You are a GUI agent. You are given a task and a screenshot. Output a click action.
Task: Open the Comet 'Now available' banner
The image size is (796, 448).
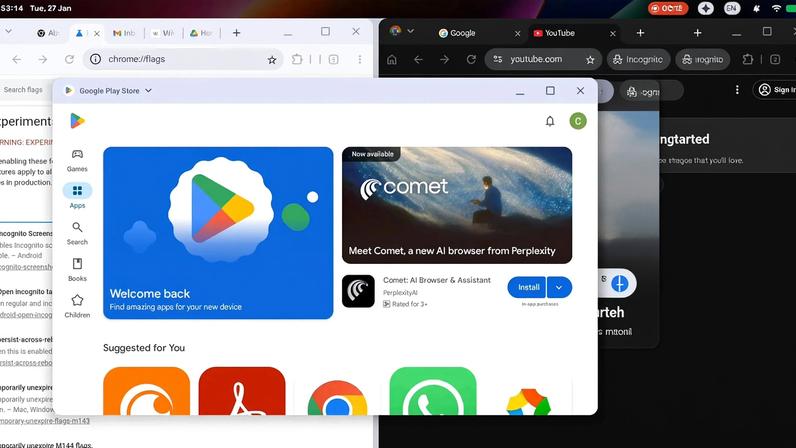(457, 205)
